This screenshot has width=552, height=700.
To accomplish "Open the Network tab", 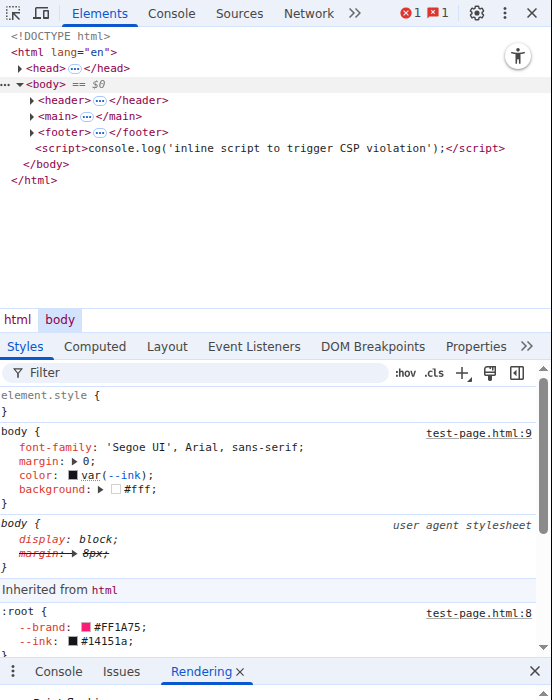I will pos(309,13).
